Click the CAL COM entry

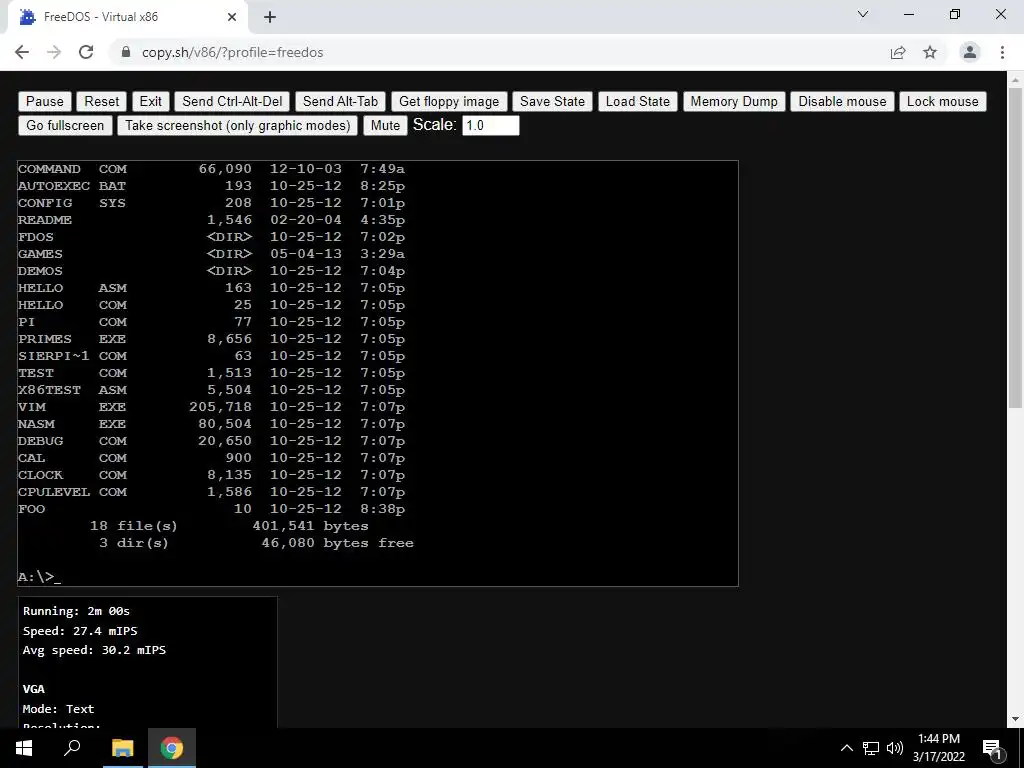pyautogui.click(x=211, y=458)
